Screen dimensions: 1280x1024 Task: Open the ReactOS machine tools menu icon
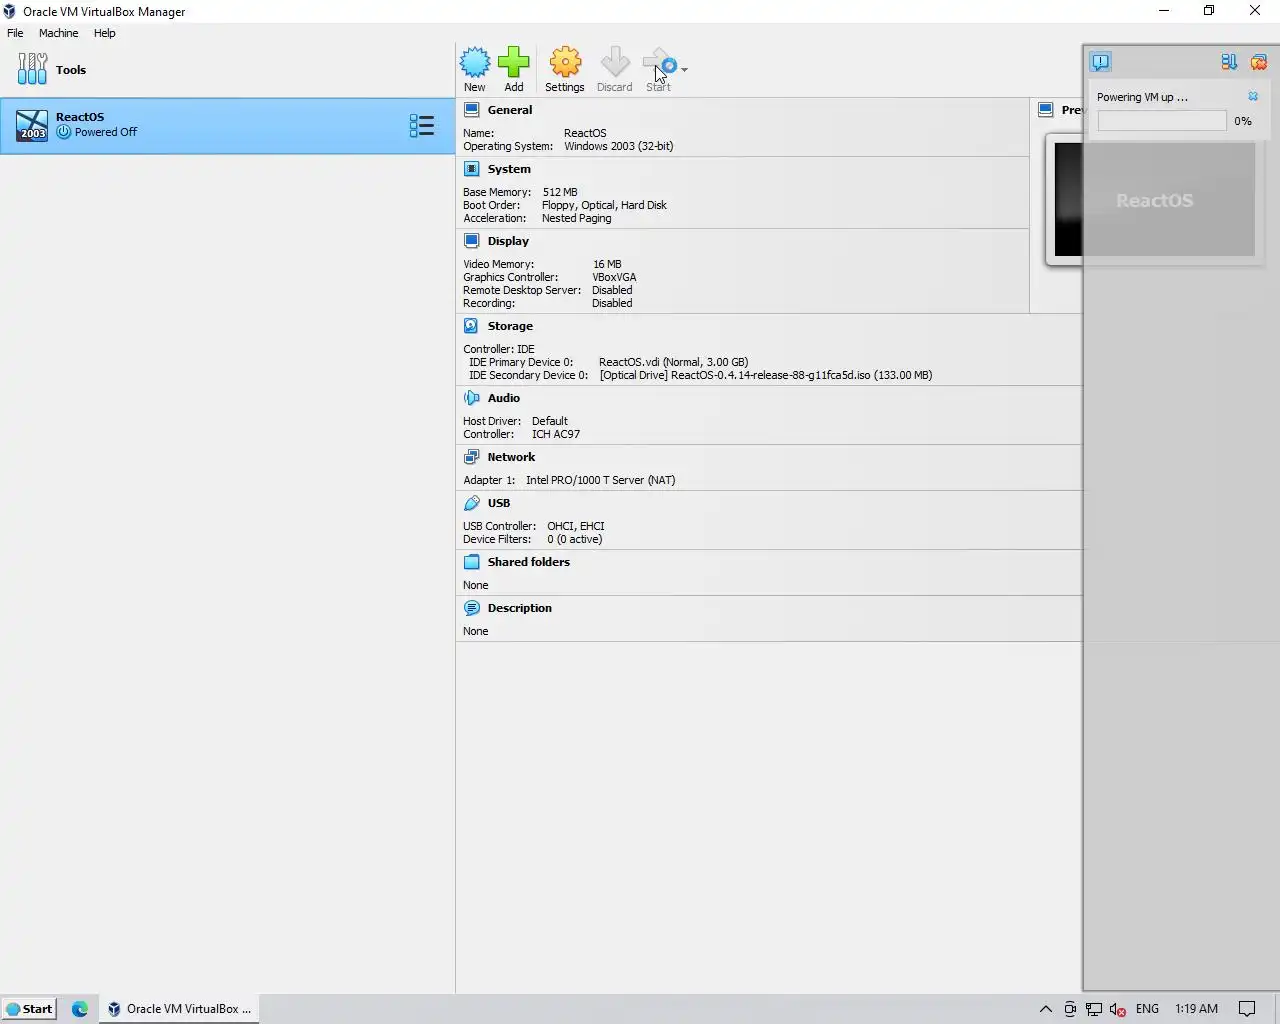tap(422, 125)
